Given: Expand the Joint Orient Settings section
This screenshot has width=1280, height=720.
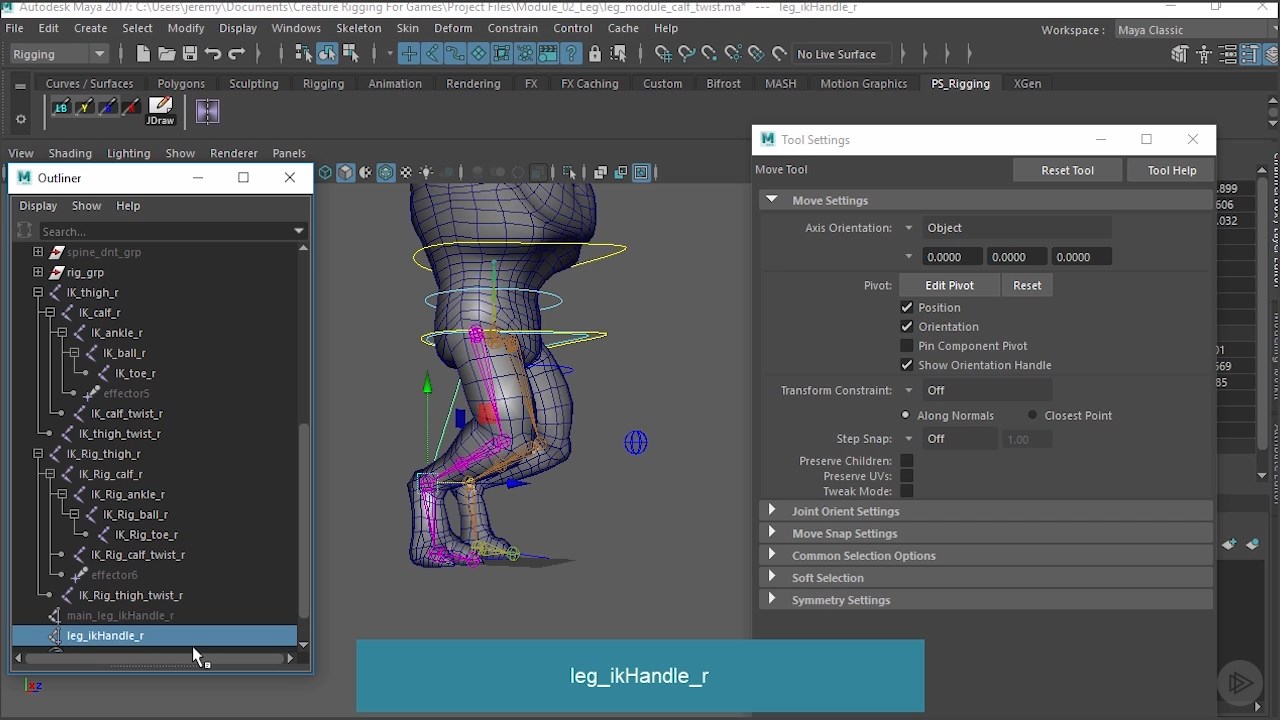Looking at the screenshot, I should click(x=771, y=511).
